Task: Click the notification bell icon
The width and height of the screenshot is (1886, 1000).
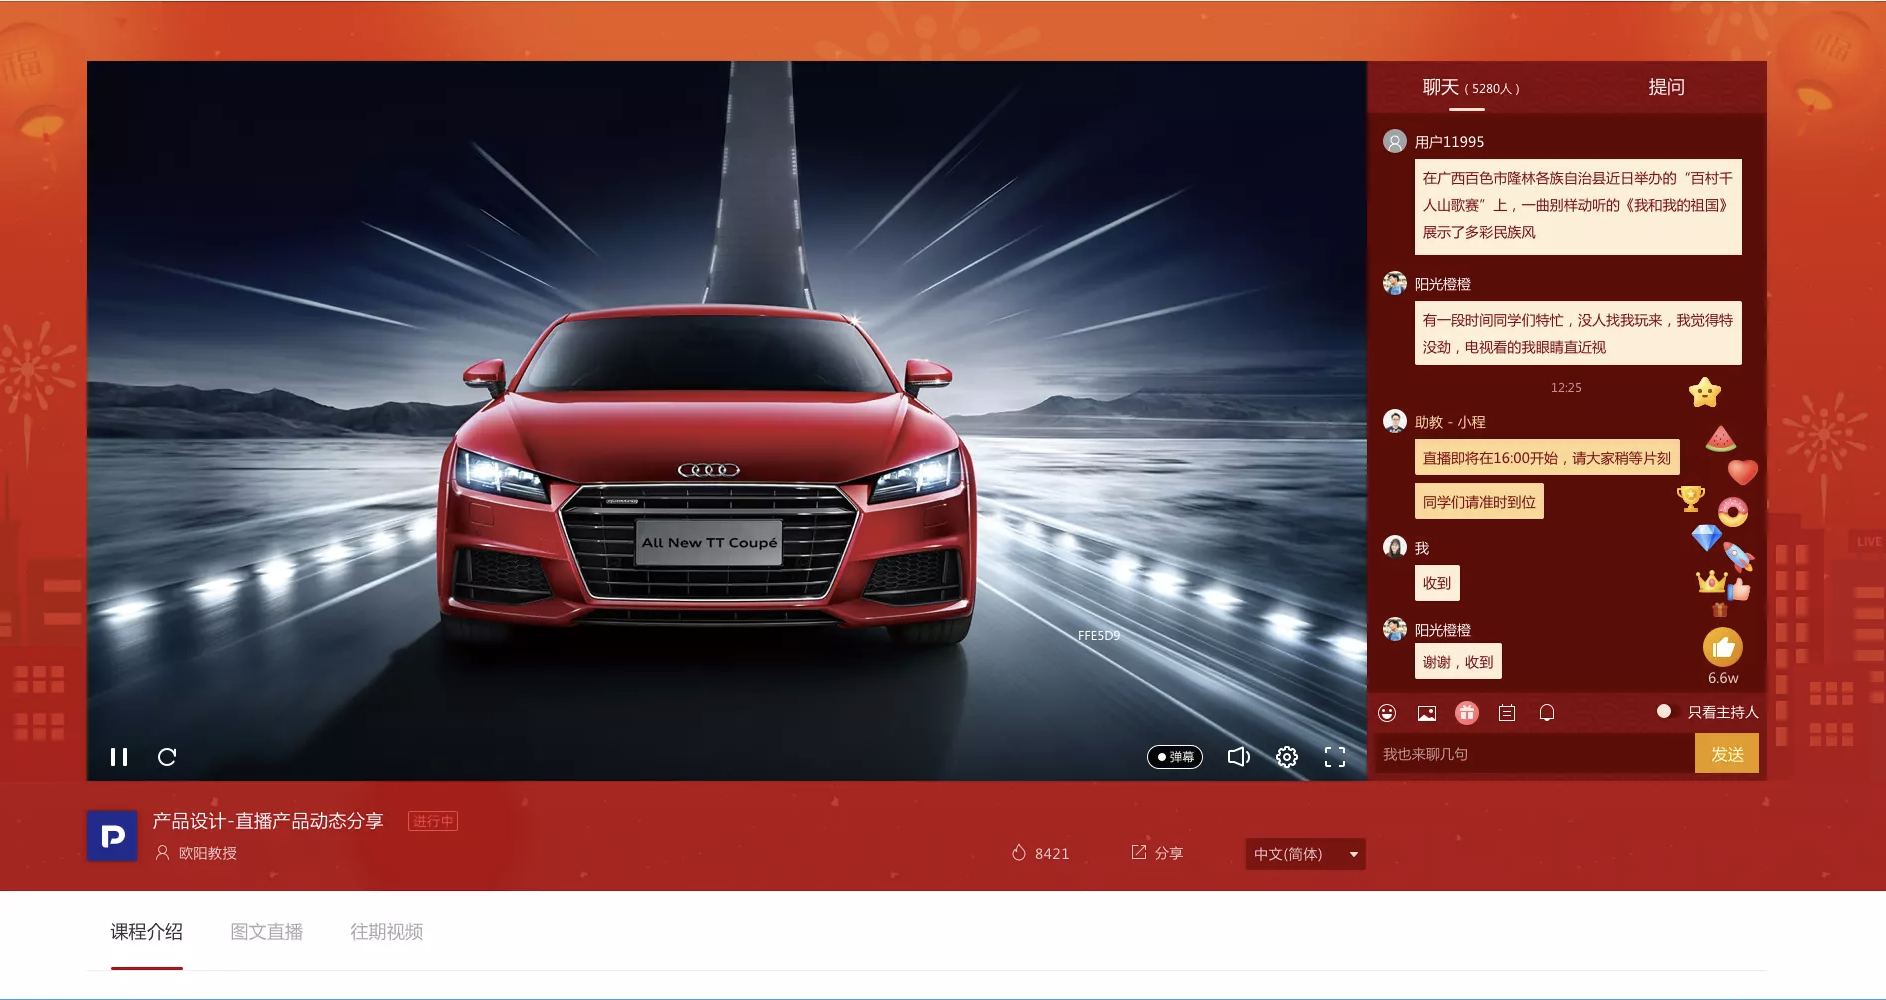Action: pos(1547,713)
